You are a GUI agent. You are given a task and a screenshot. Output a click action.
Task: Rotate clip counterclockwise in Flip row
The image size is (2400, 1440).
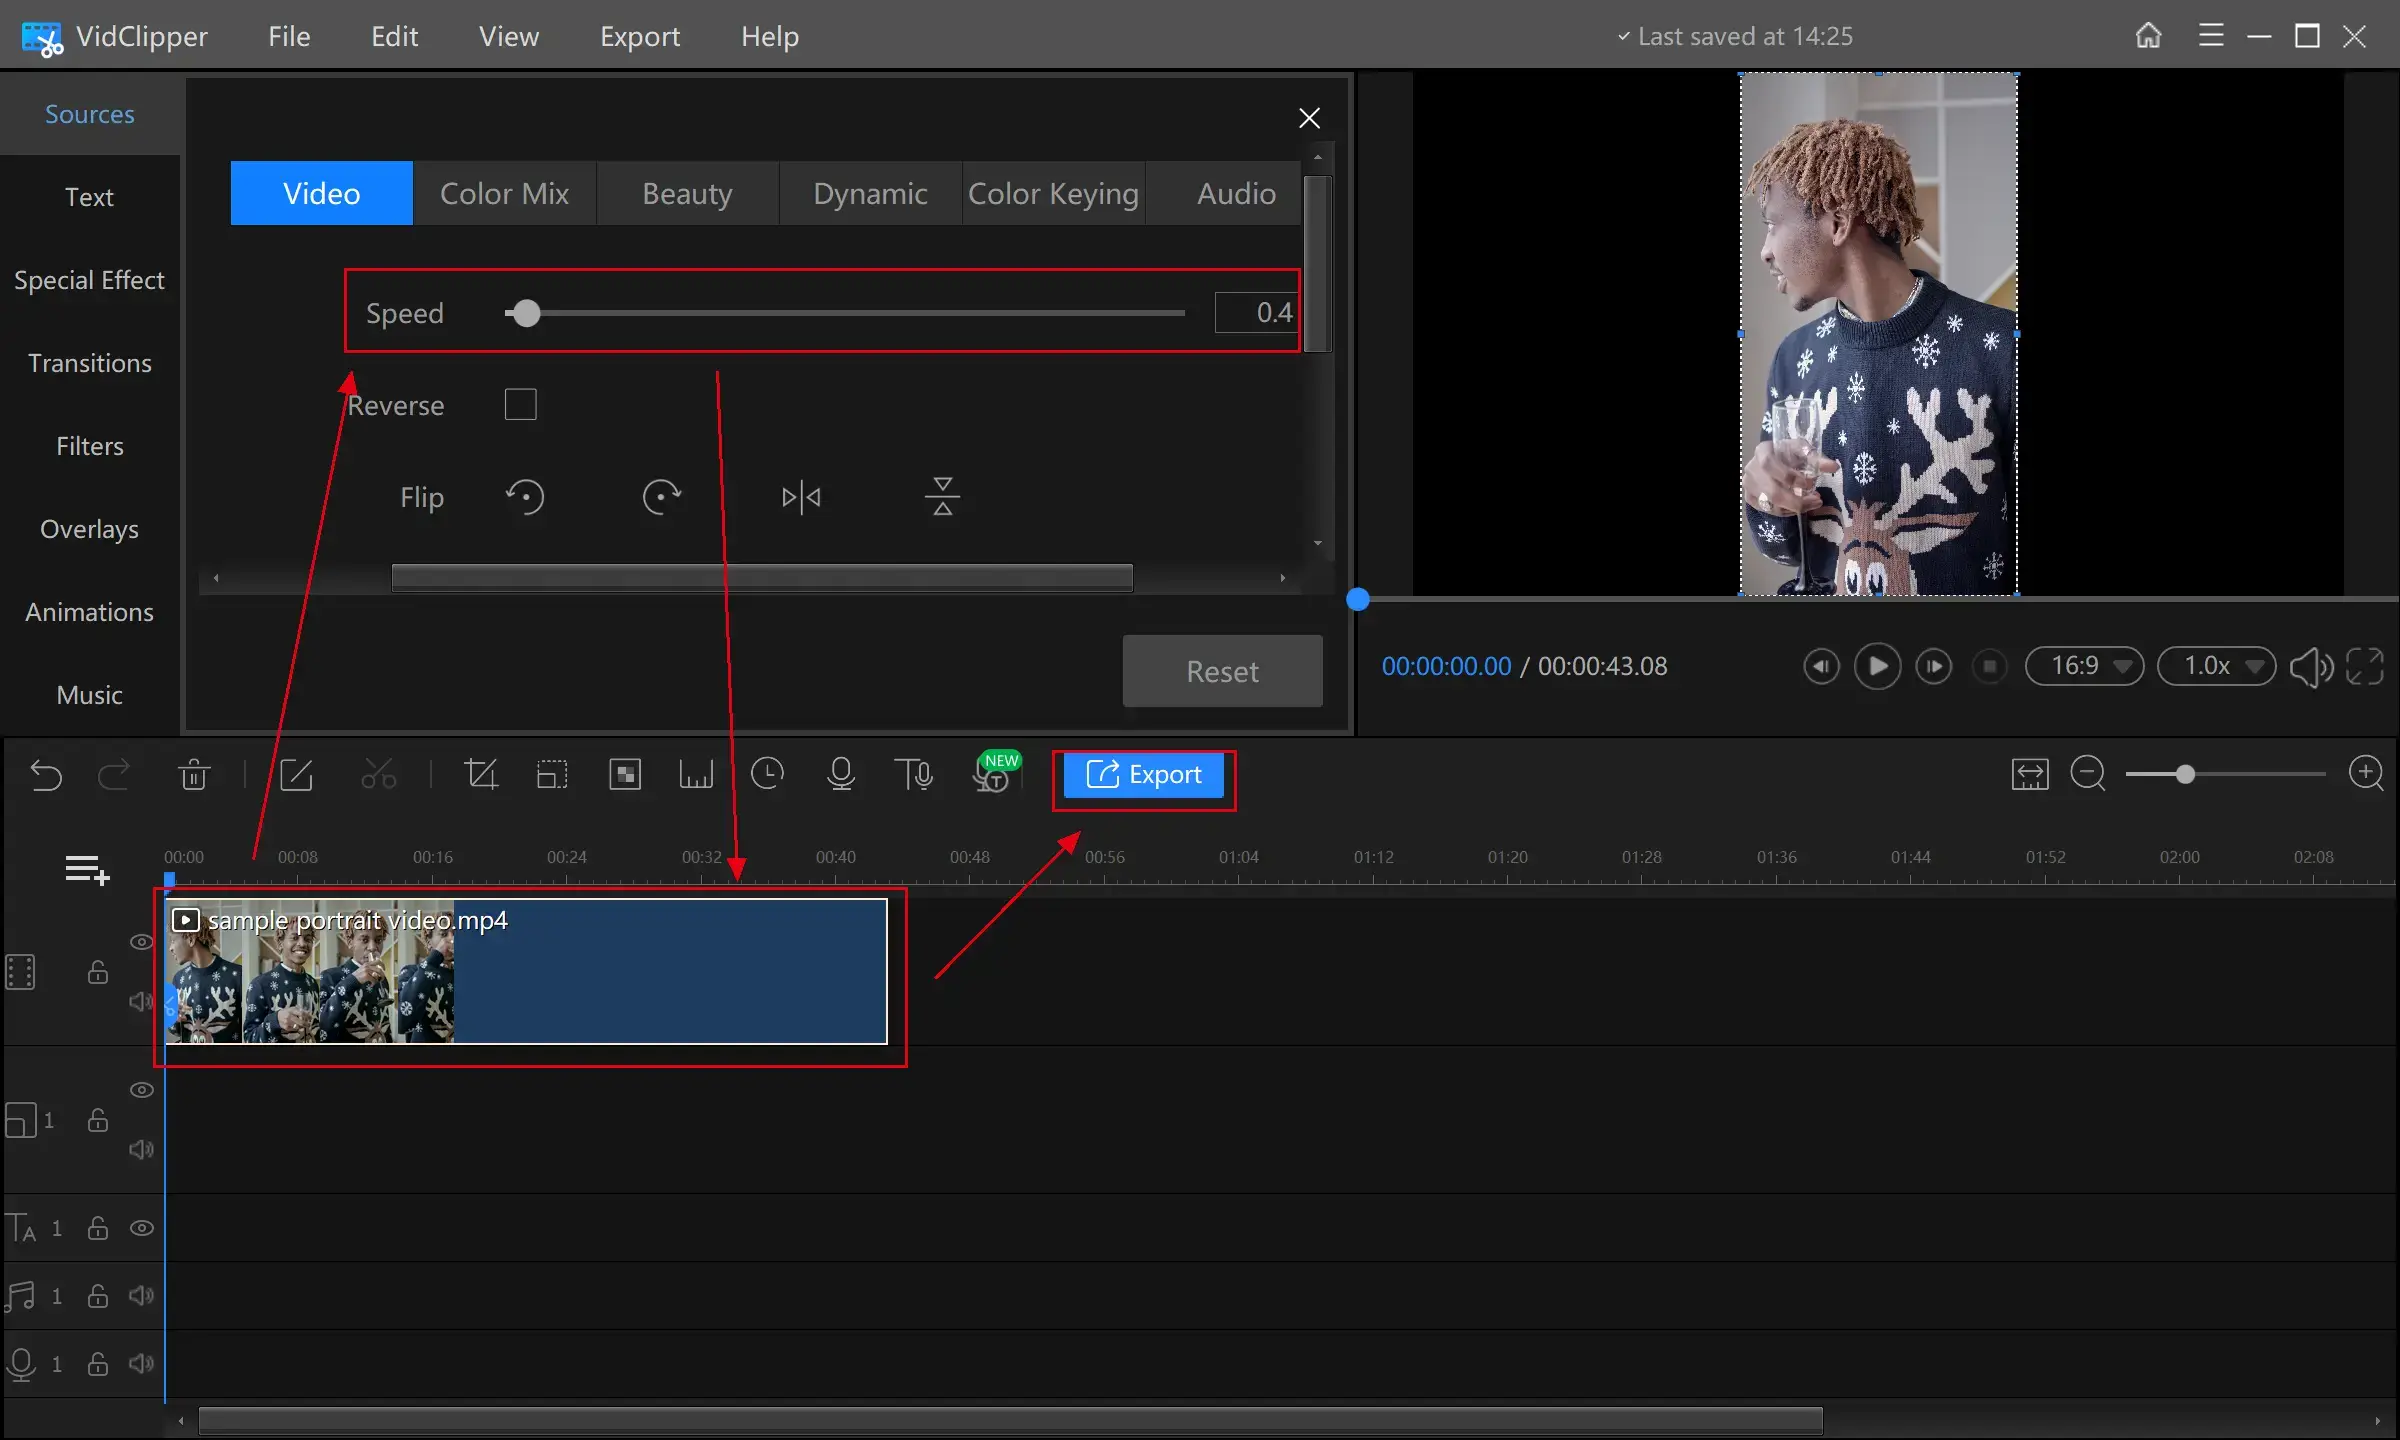tap(525, 497)
